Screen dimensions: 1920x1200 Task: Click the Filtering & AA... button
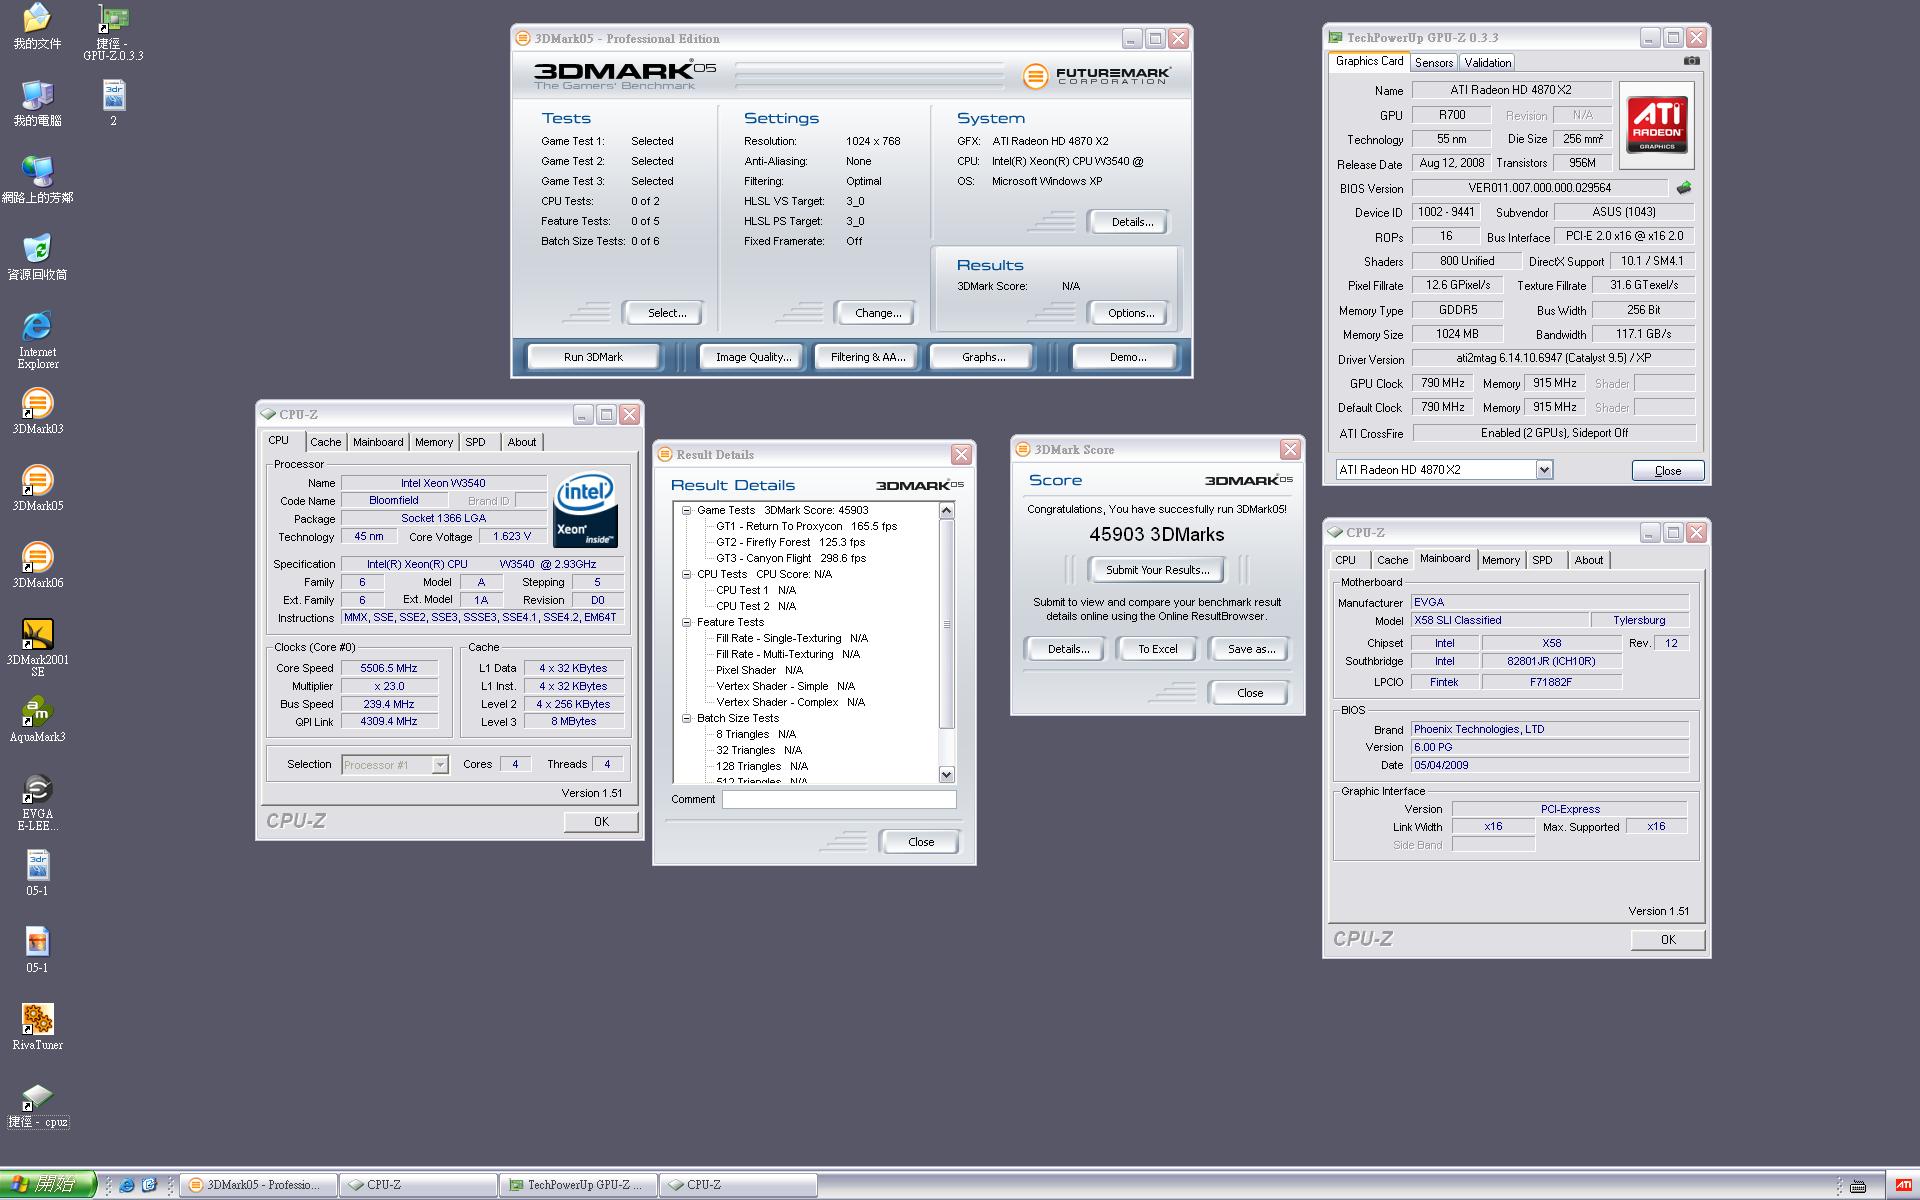(x=868, y=357)
